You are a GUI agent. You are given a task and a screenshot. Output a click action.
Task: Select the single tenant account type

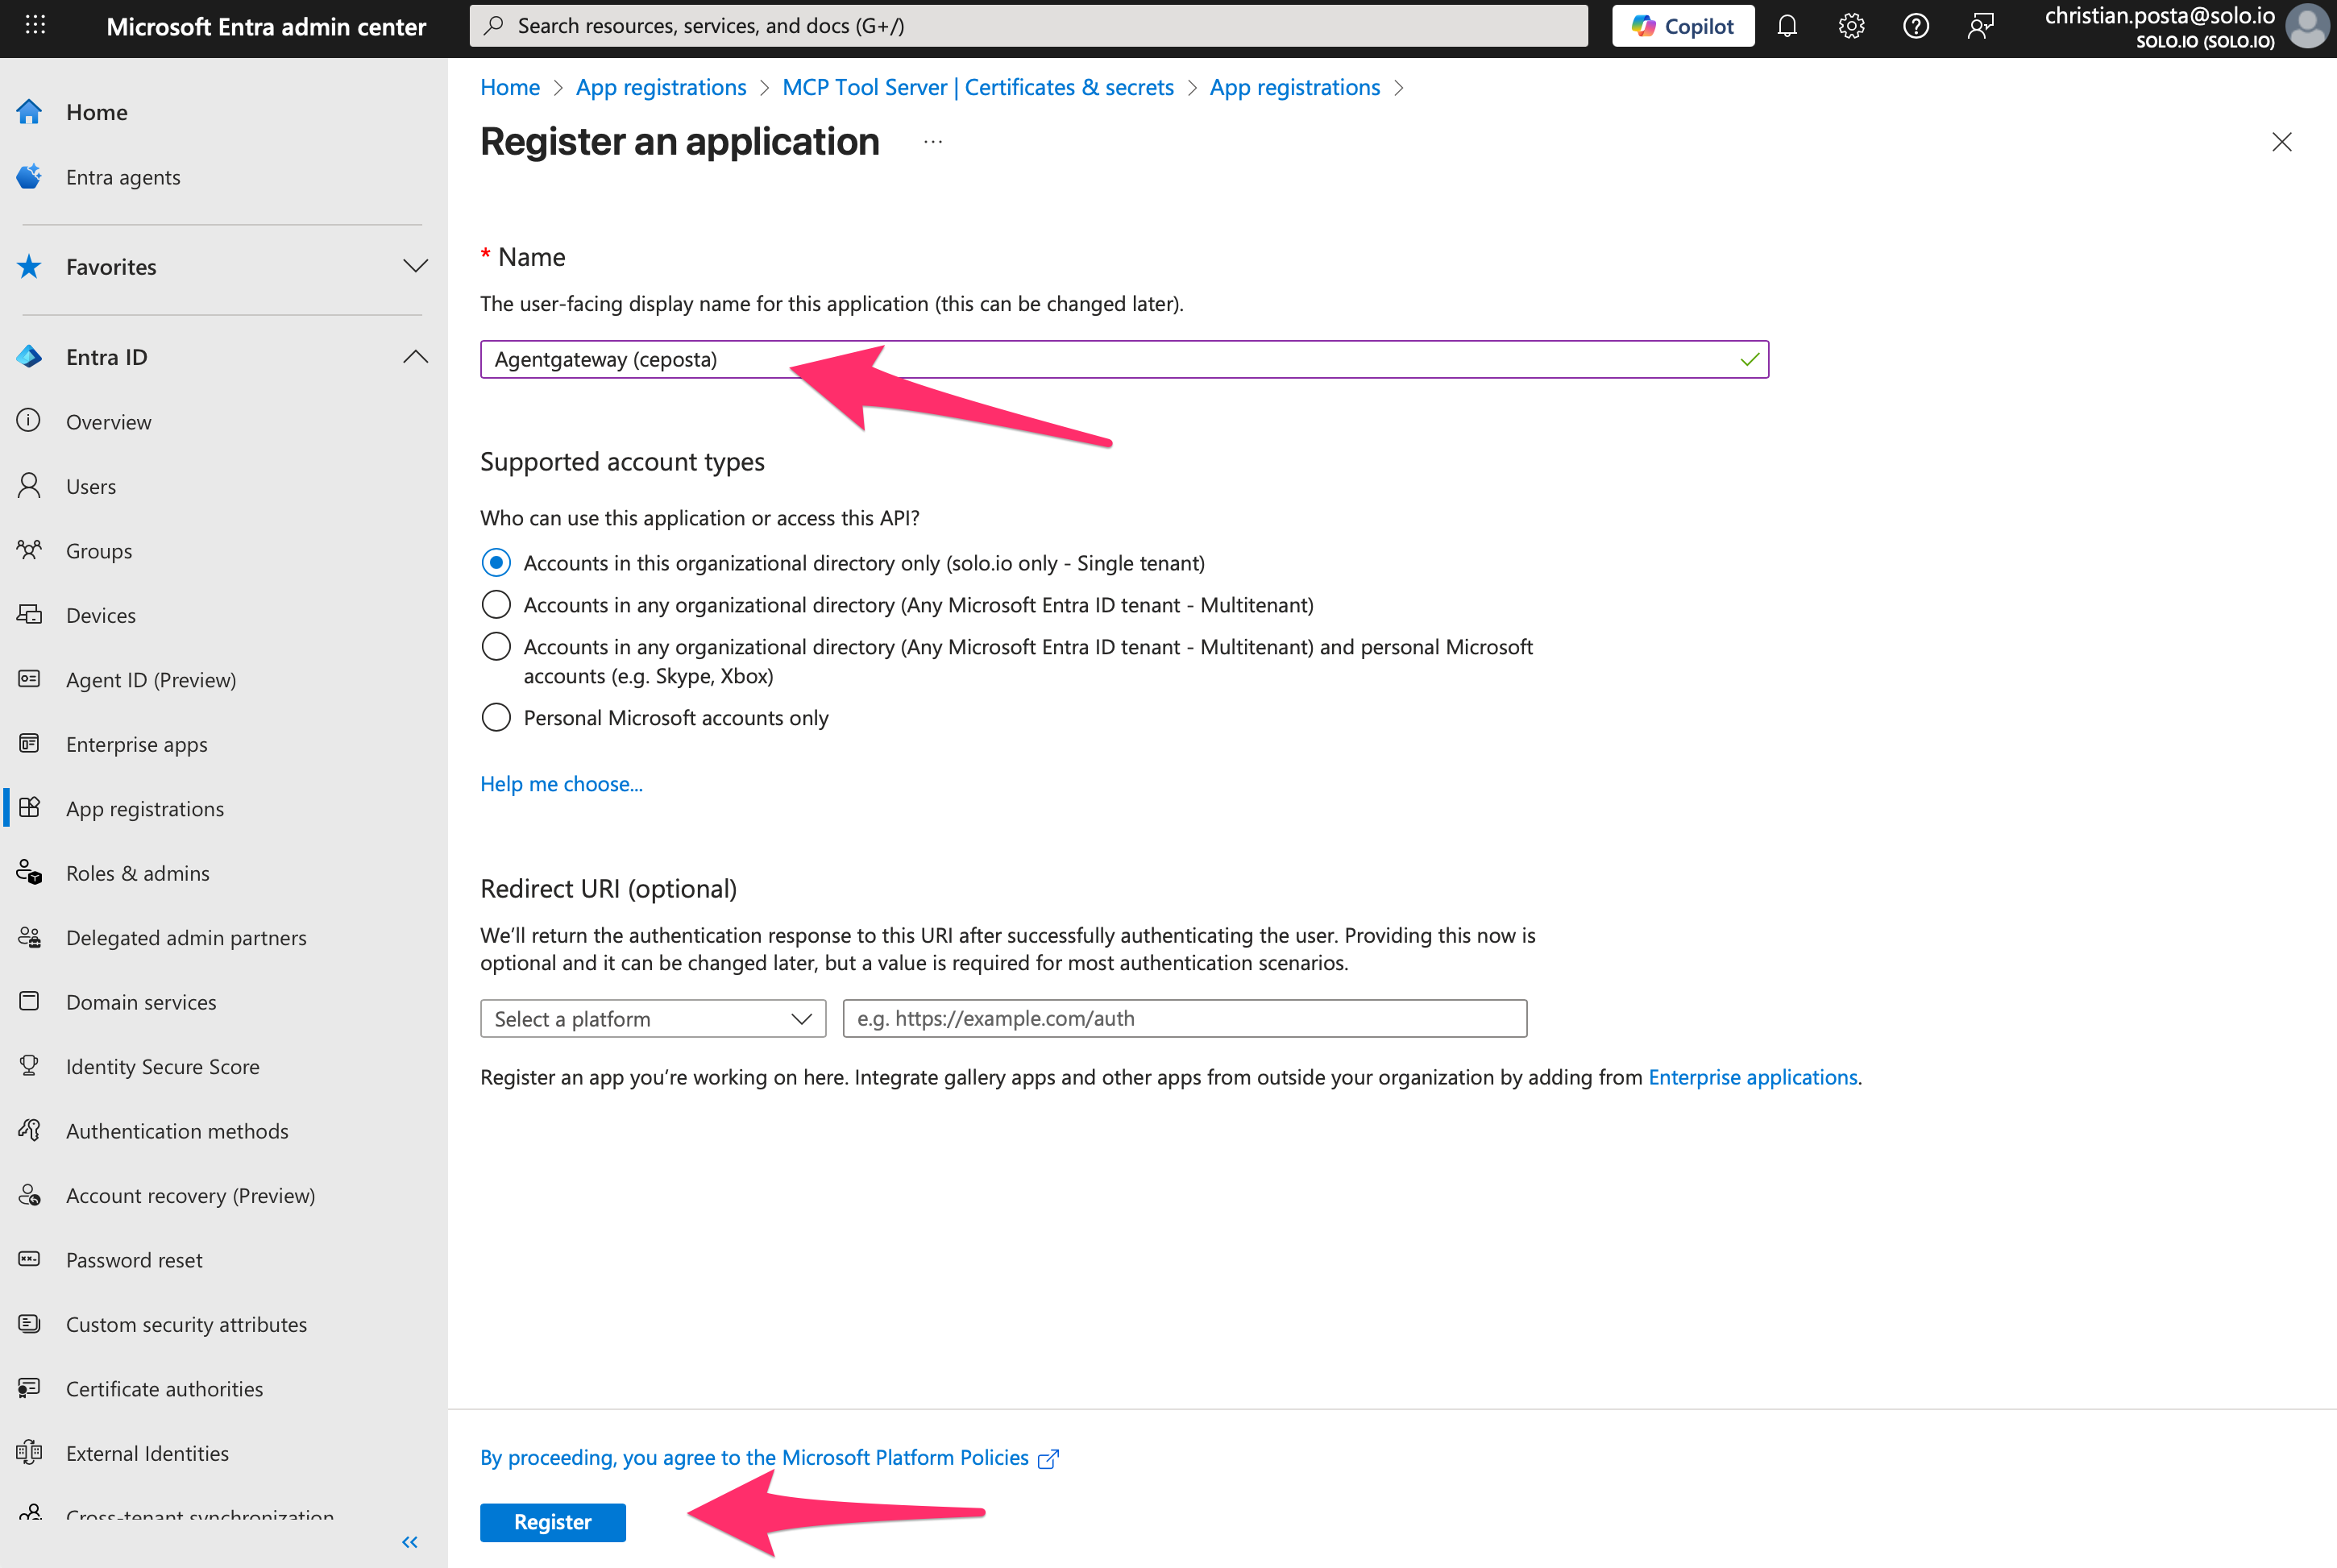(496, 562)
